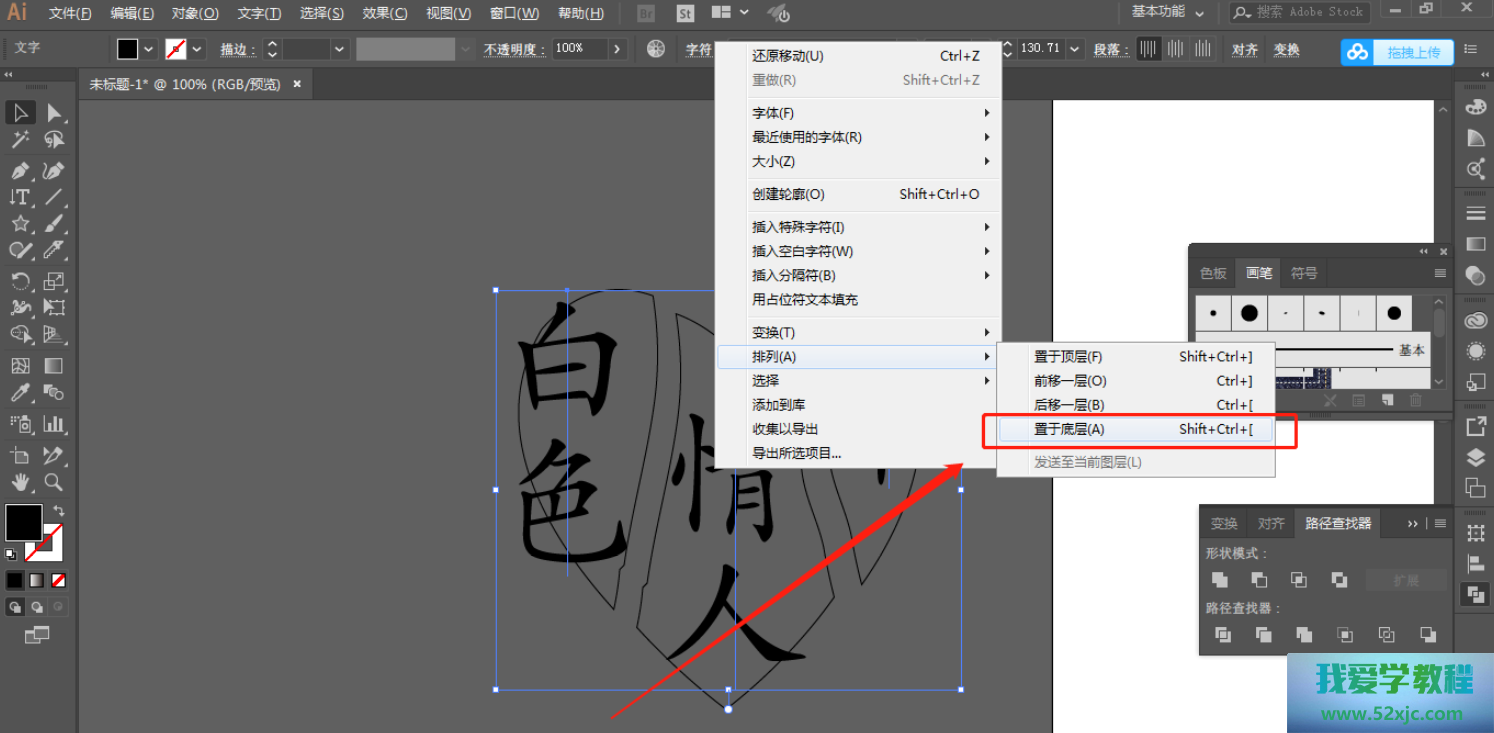Set the paint to None in the toolbox
The image size is (1494, 733).
[x=59, y=580]
